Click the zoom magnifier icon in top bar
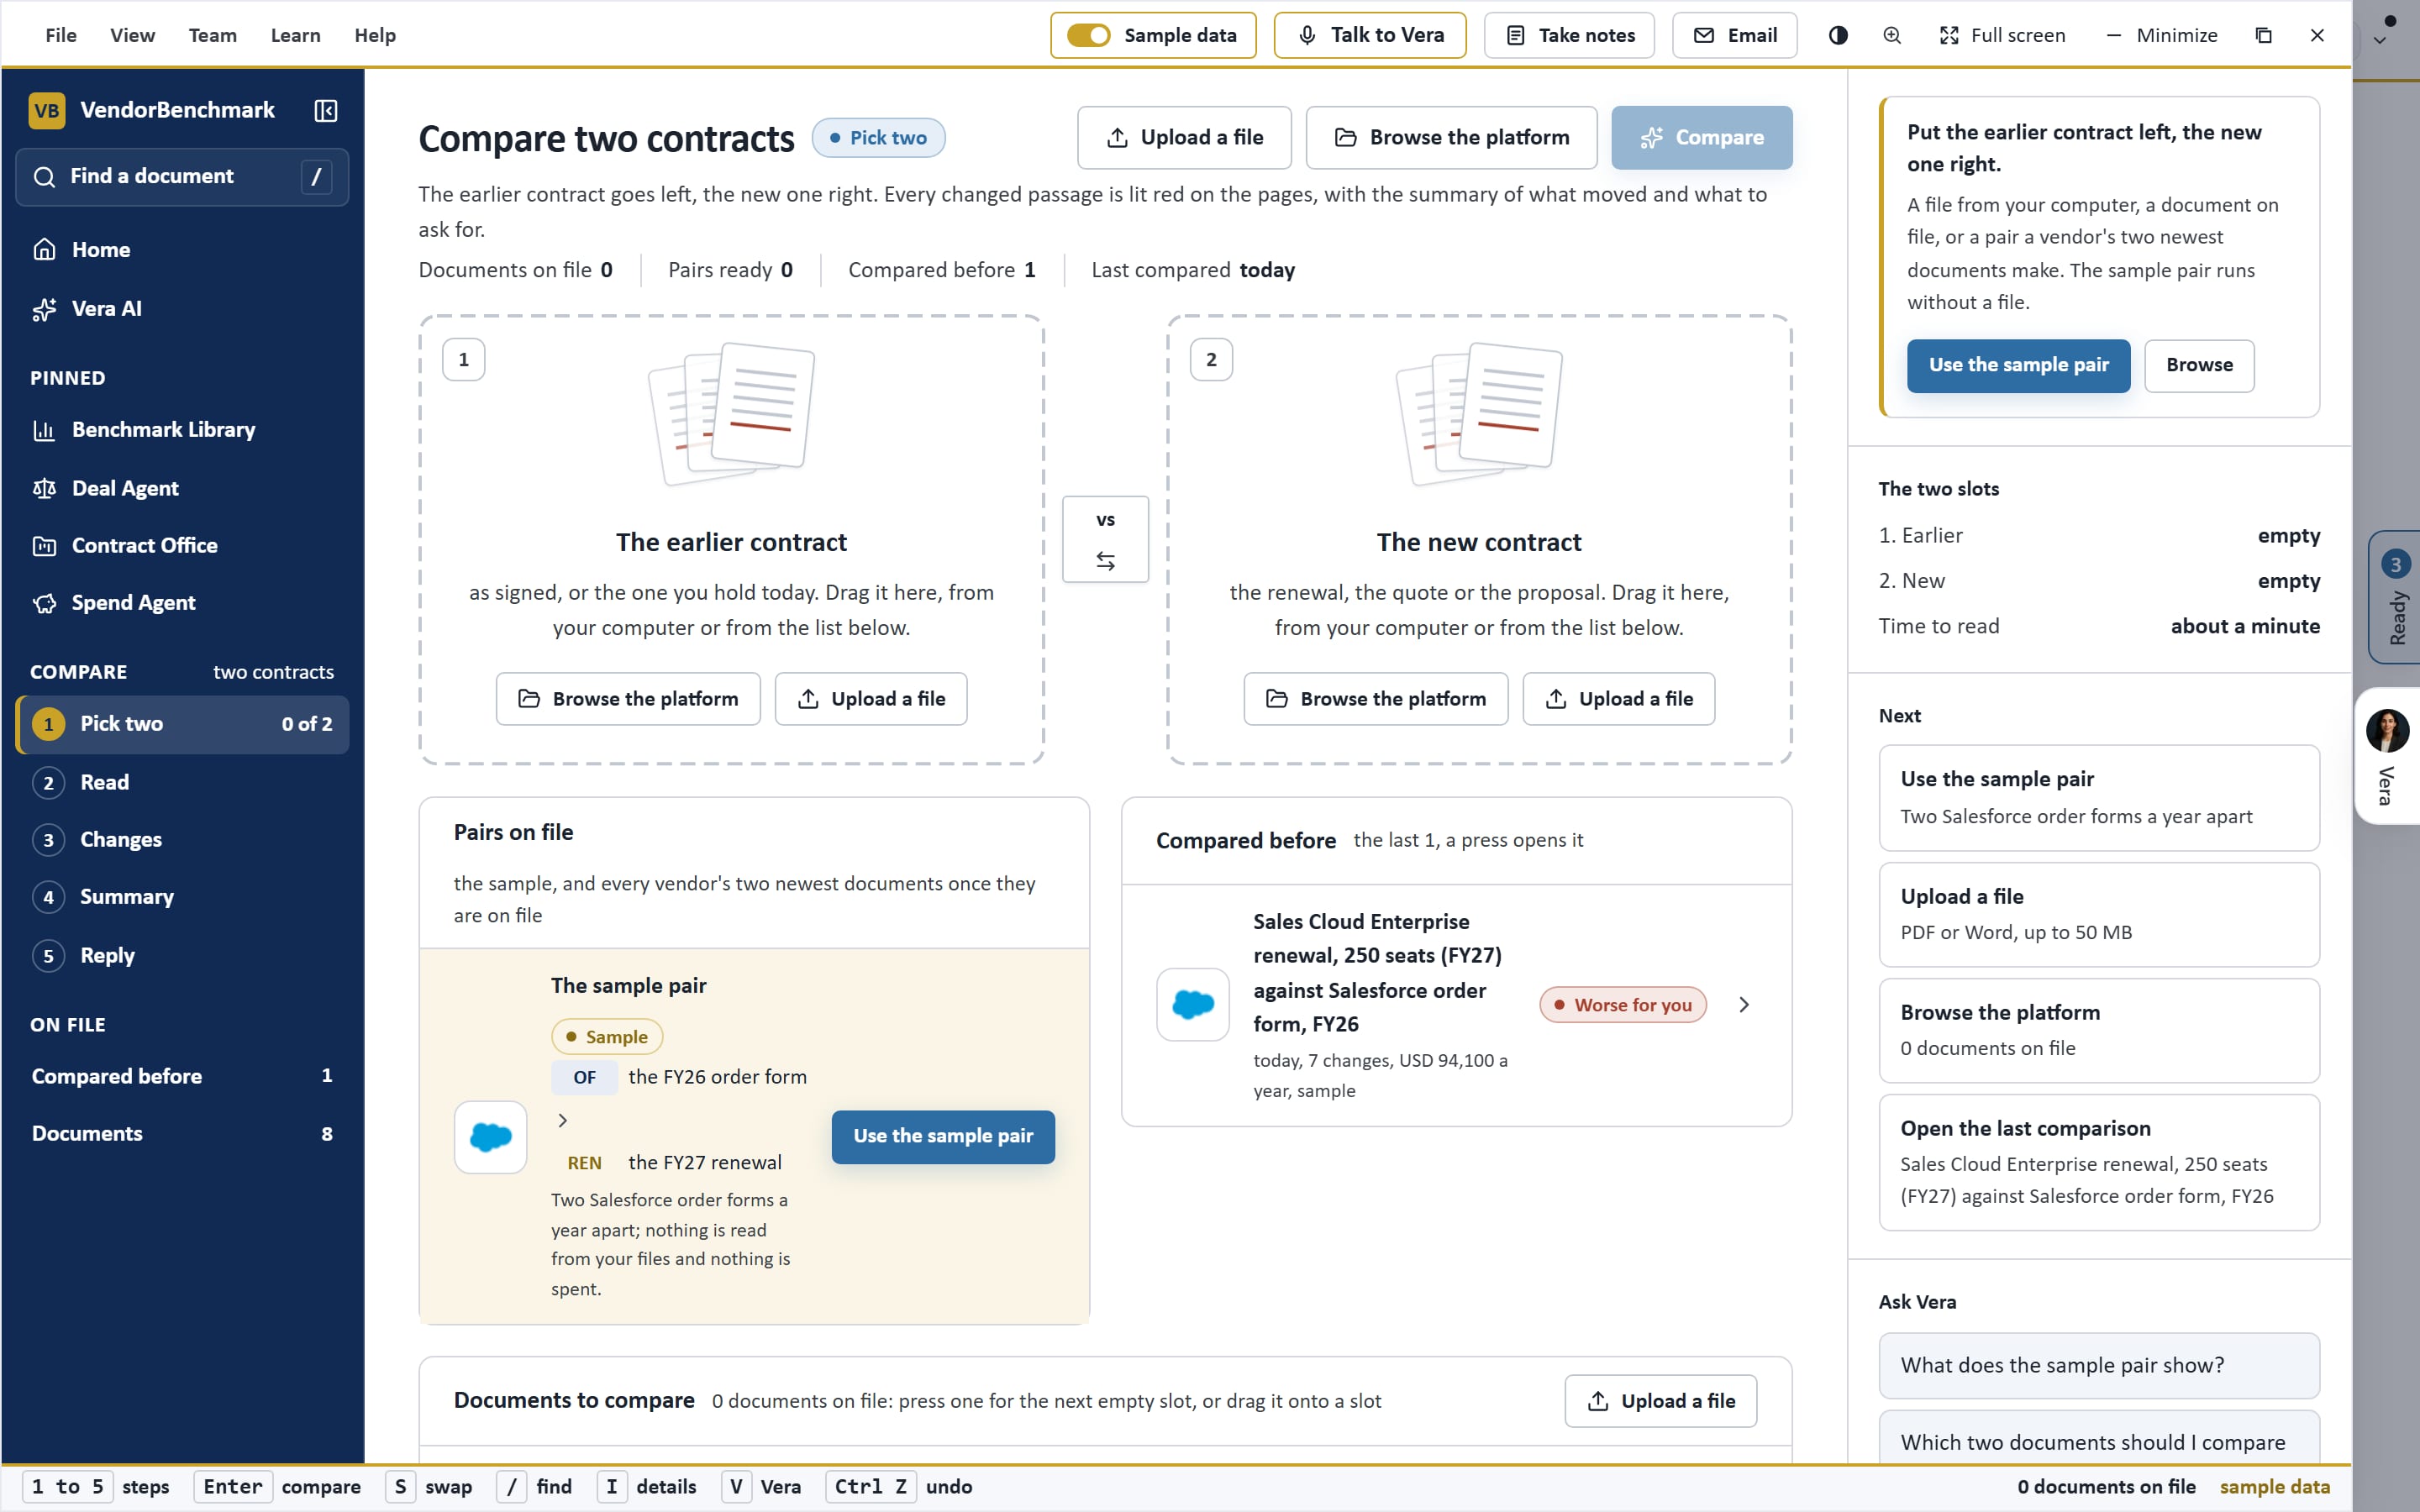 click(1892, 35)
